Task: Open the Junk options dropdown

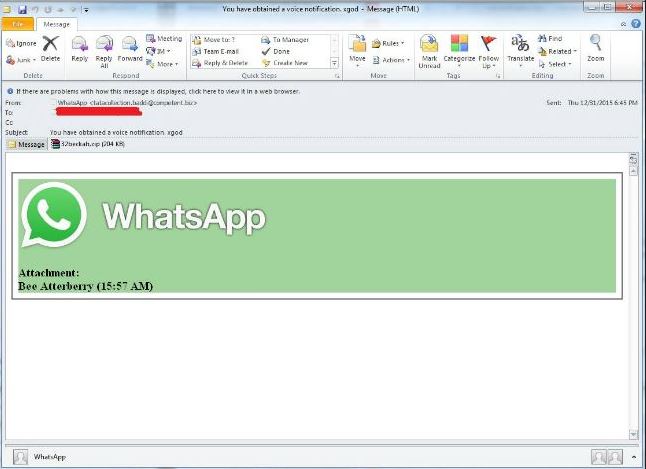Action: coord(21,60)
